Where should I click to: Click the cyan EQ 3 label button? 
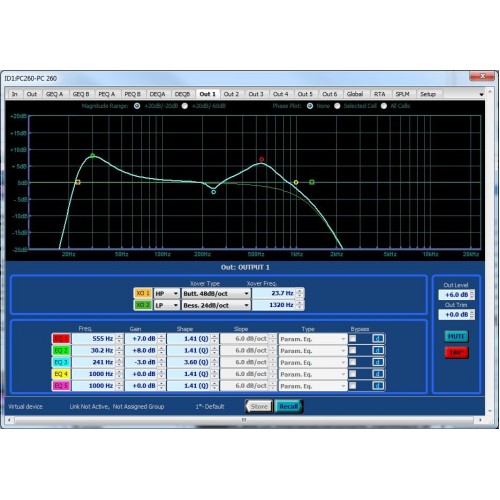pos(61,362)
